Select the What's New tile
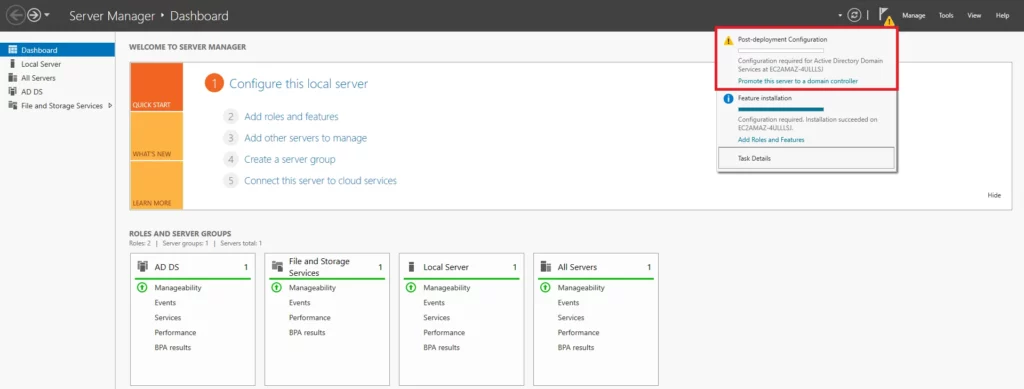This screenshot has height=389, width=1024. [157, 136]
